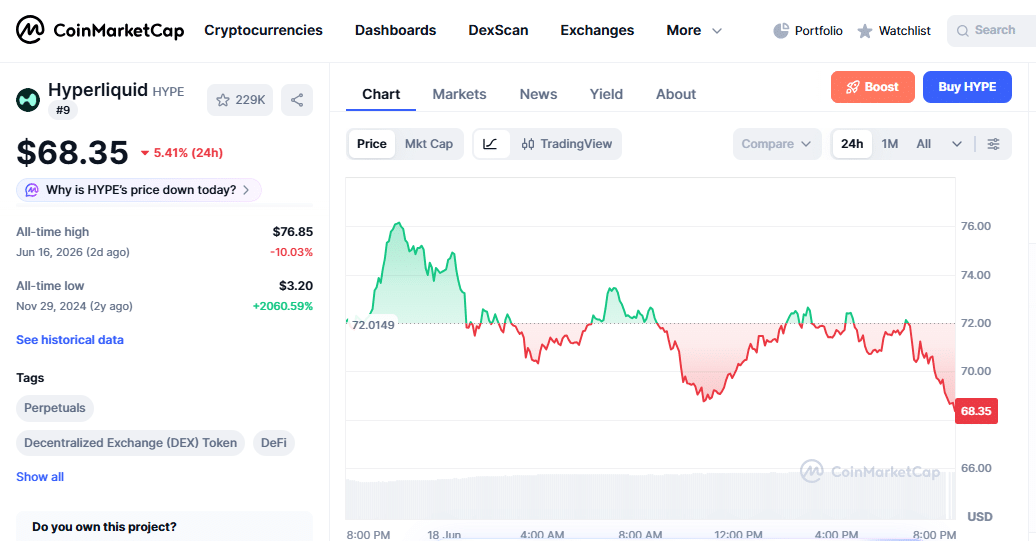The height and width of the screenshot is (541, 1036).
Task: Switch to line chart icon view
Action: click(x=491, y=144)
